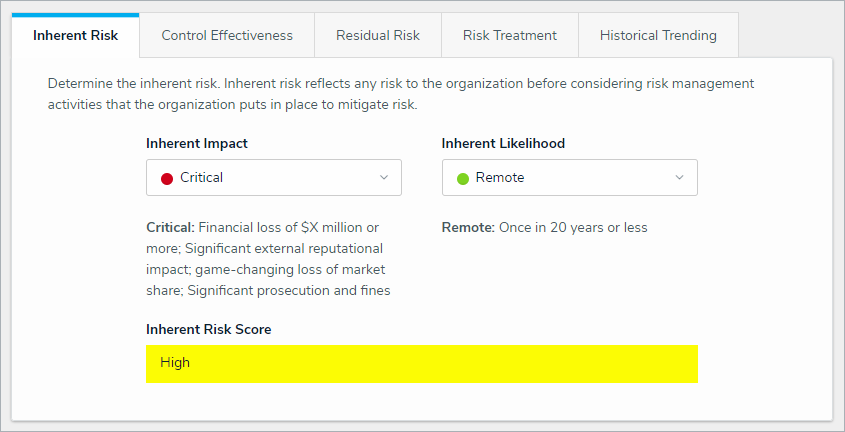
Task: Open the Inherent Likelihood dropdown showing Remote
Action: tap(569, 178)
